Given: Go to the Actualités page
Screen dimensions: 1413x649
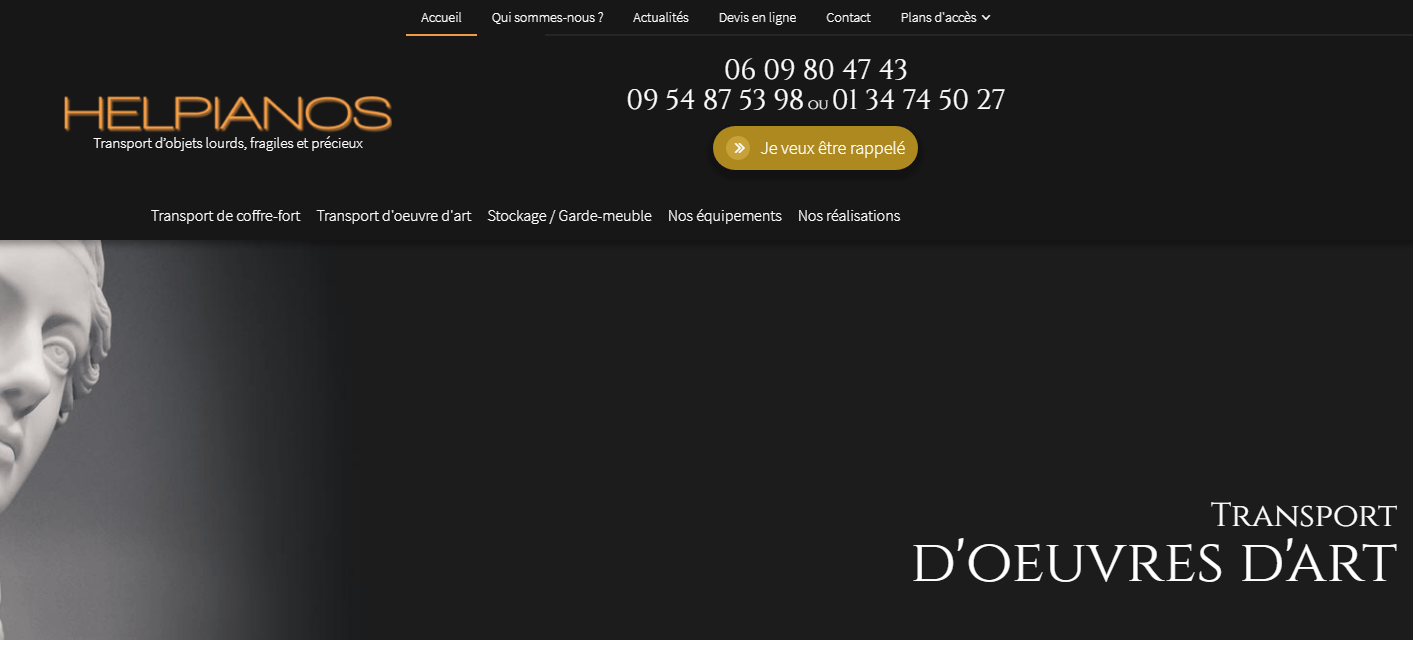Looking at the screenshot, I should point(660,17).
